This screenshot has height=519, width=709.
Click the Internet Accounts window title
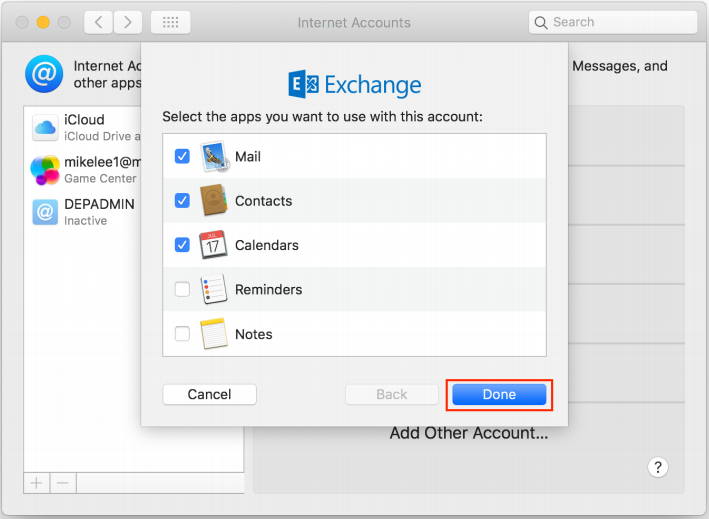coord(354,23)
